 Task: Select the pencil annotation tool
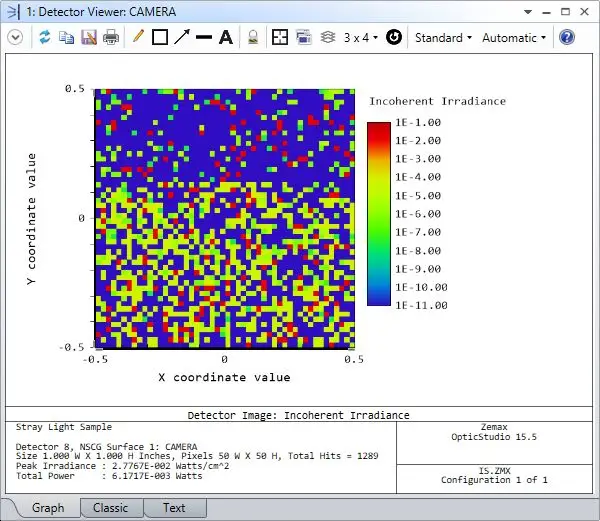click(x=139, y=37)
